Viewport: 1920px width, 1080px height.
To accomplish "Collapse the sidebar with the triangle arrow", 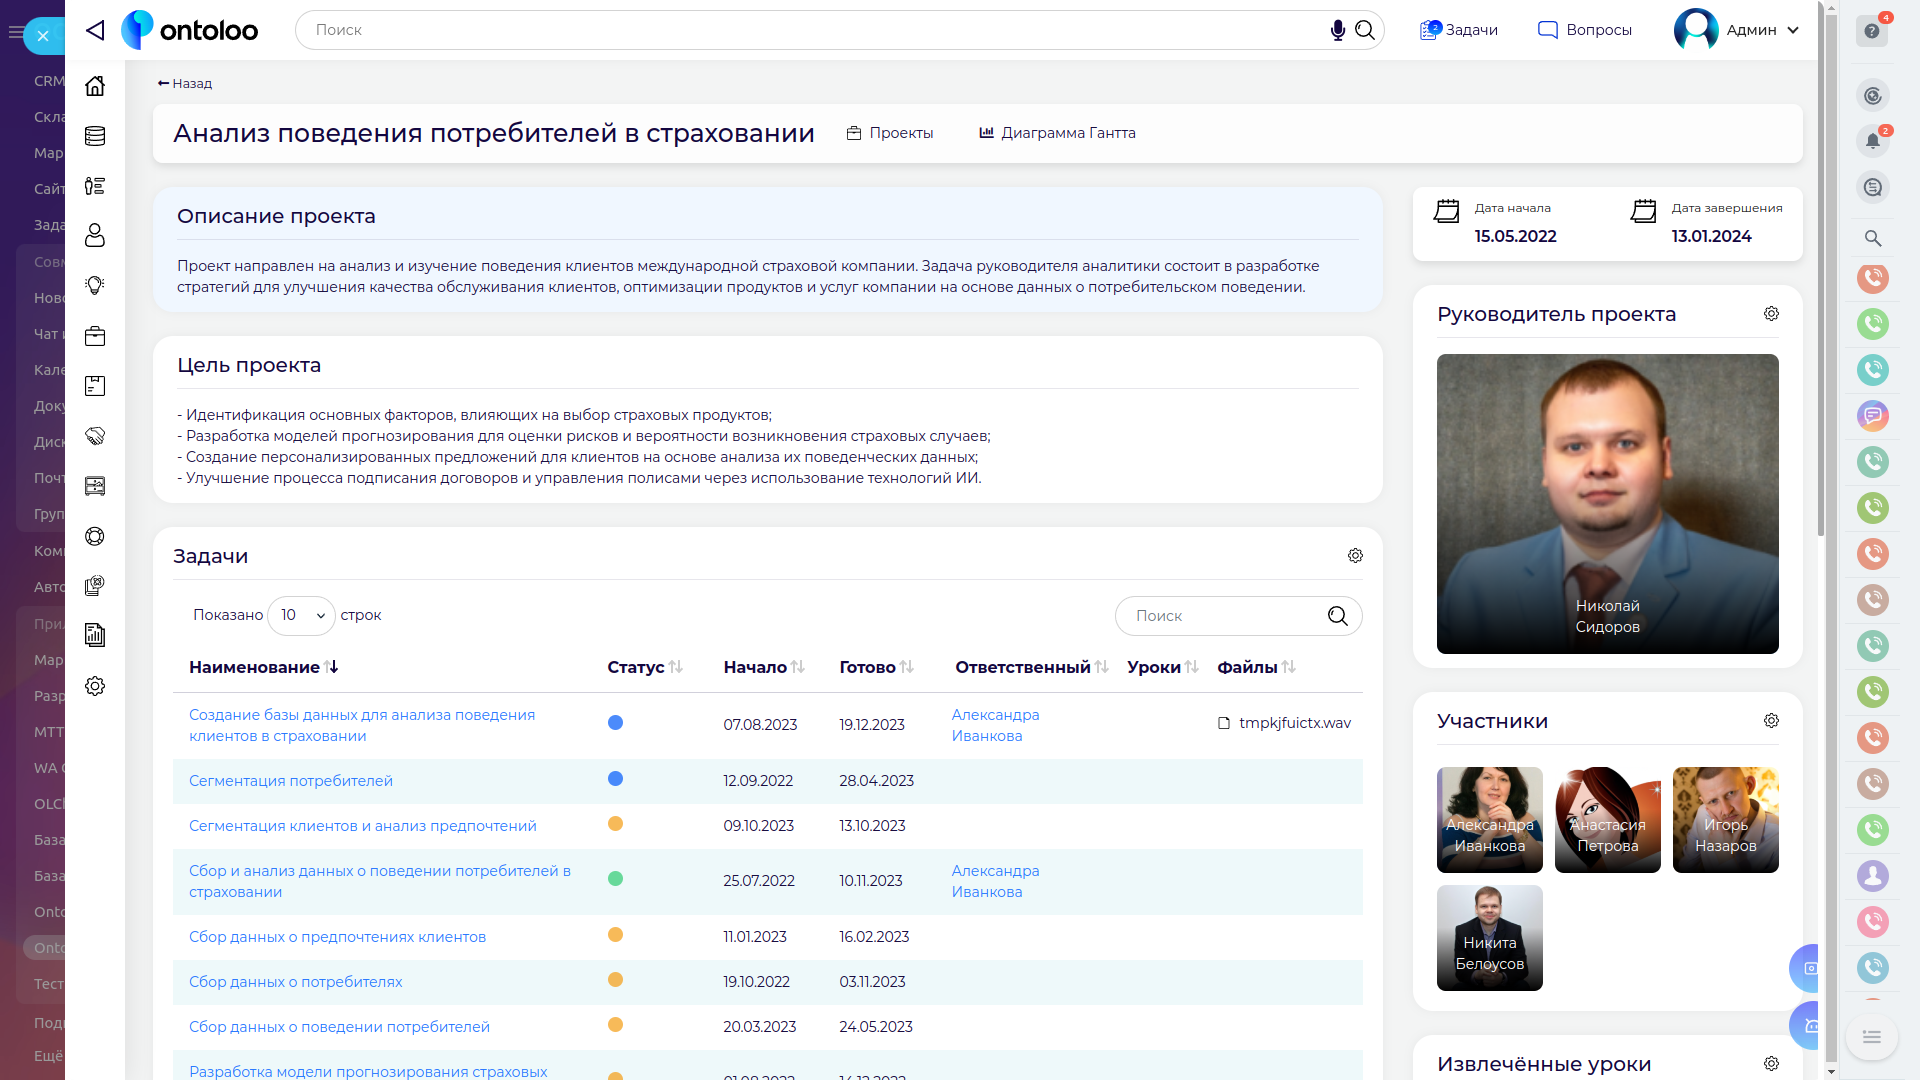I will click(x=95, y=30).
